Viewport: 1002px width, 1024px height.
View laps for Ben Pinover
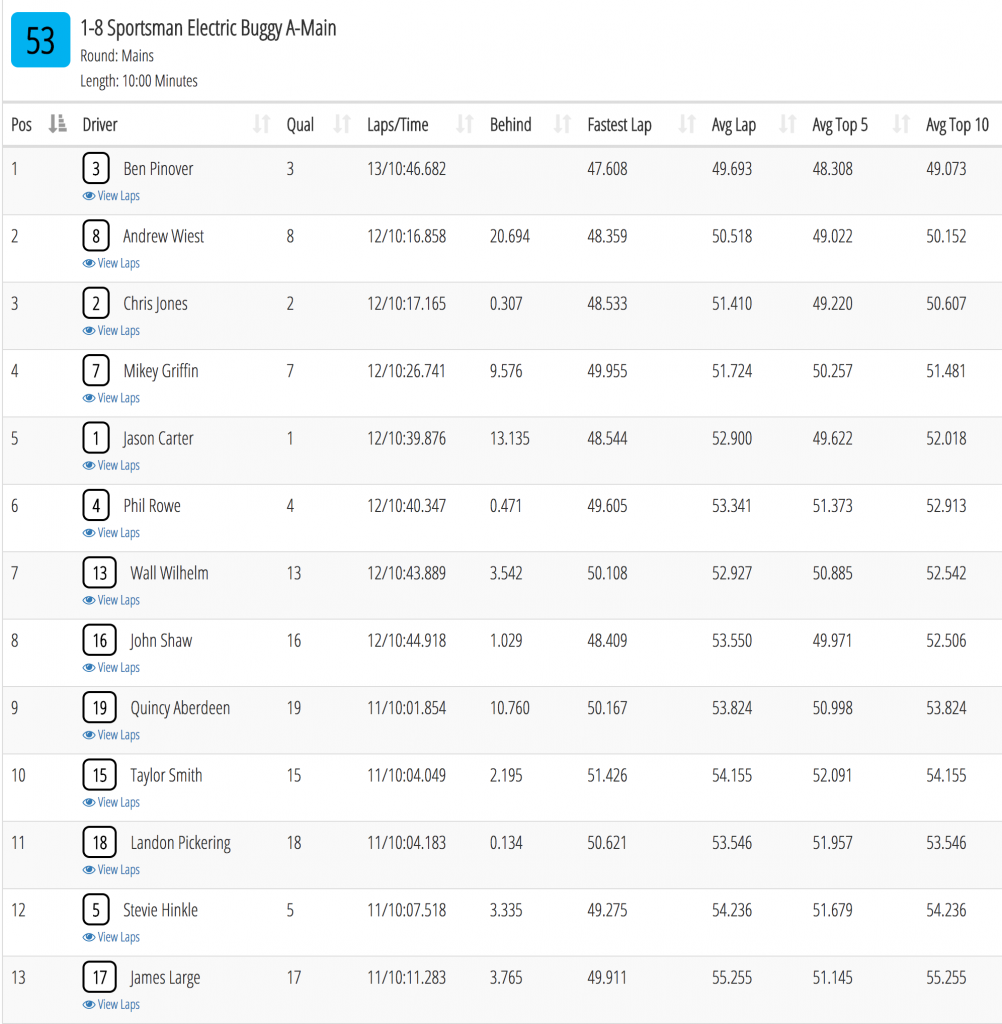coord(111,196)
